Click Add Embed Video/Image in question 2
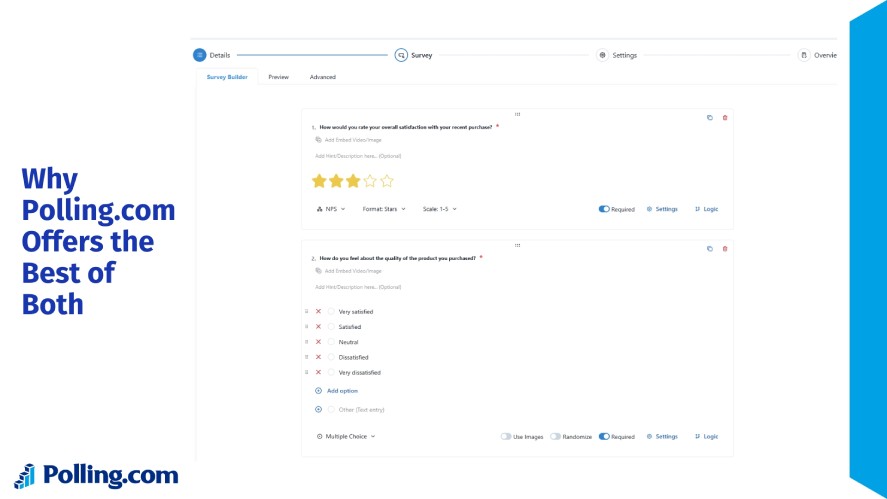 pos(348,271)
